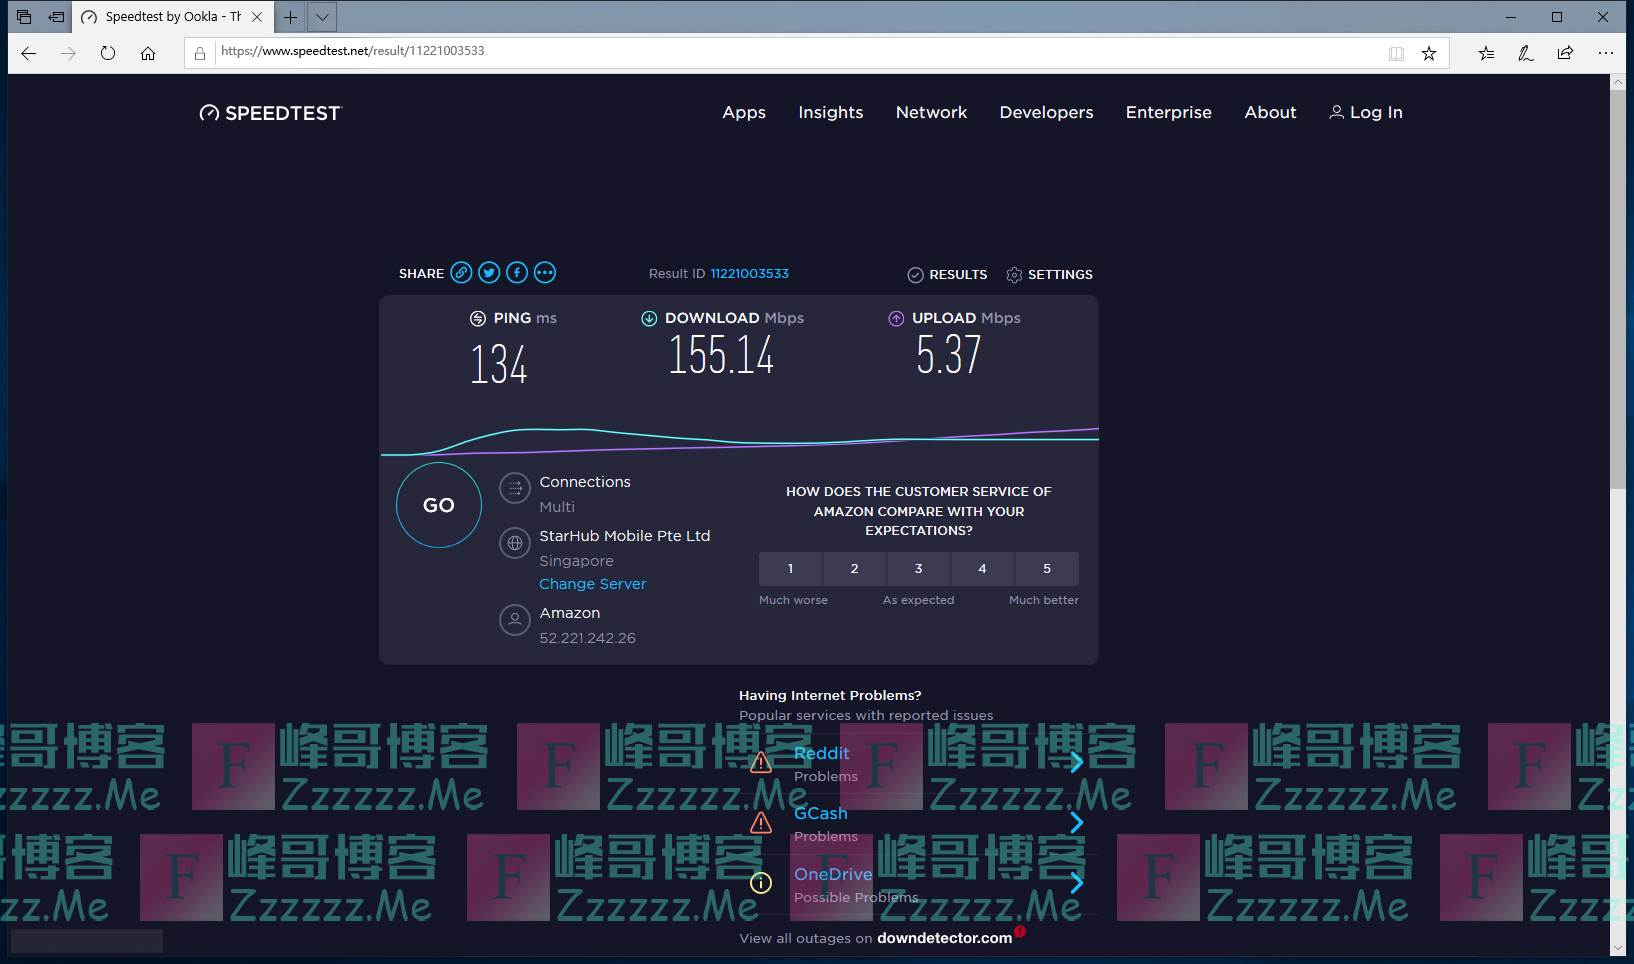Select rating 1 Much worse
Viewport: 1634px width, 964px height.
point(790,569)
